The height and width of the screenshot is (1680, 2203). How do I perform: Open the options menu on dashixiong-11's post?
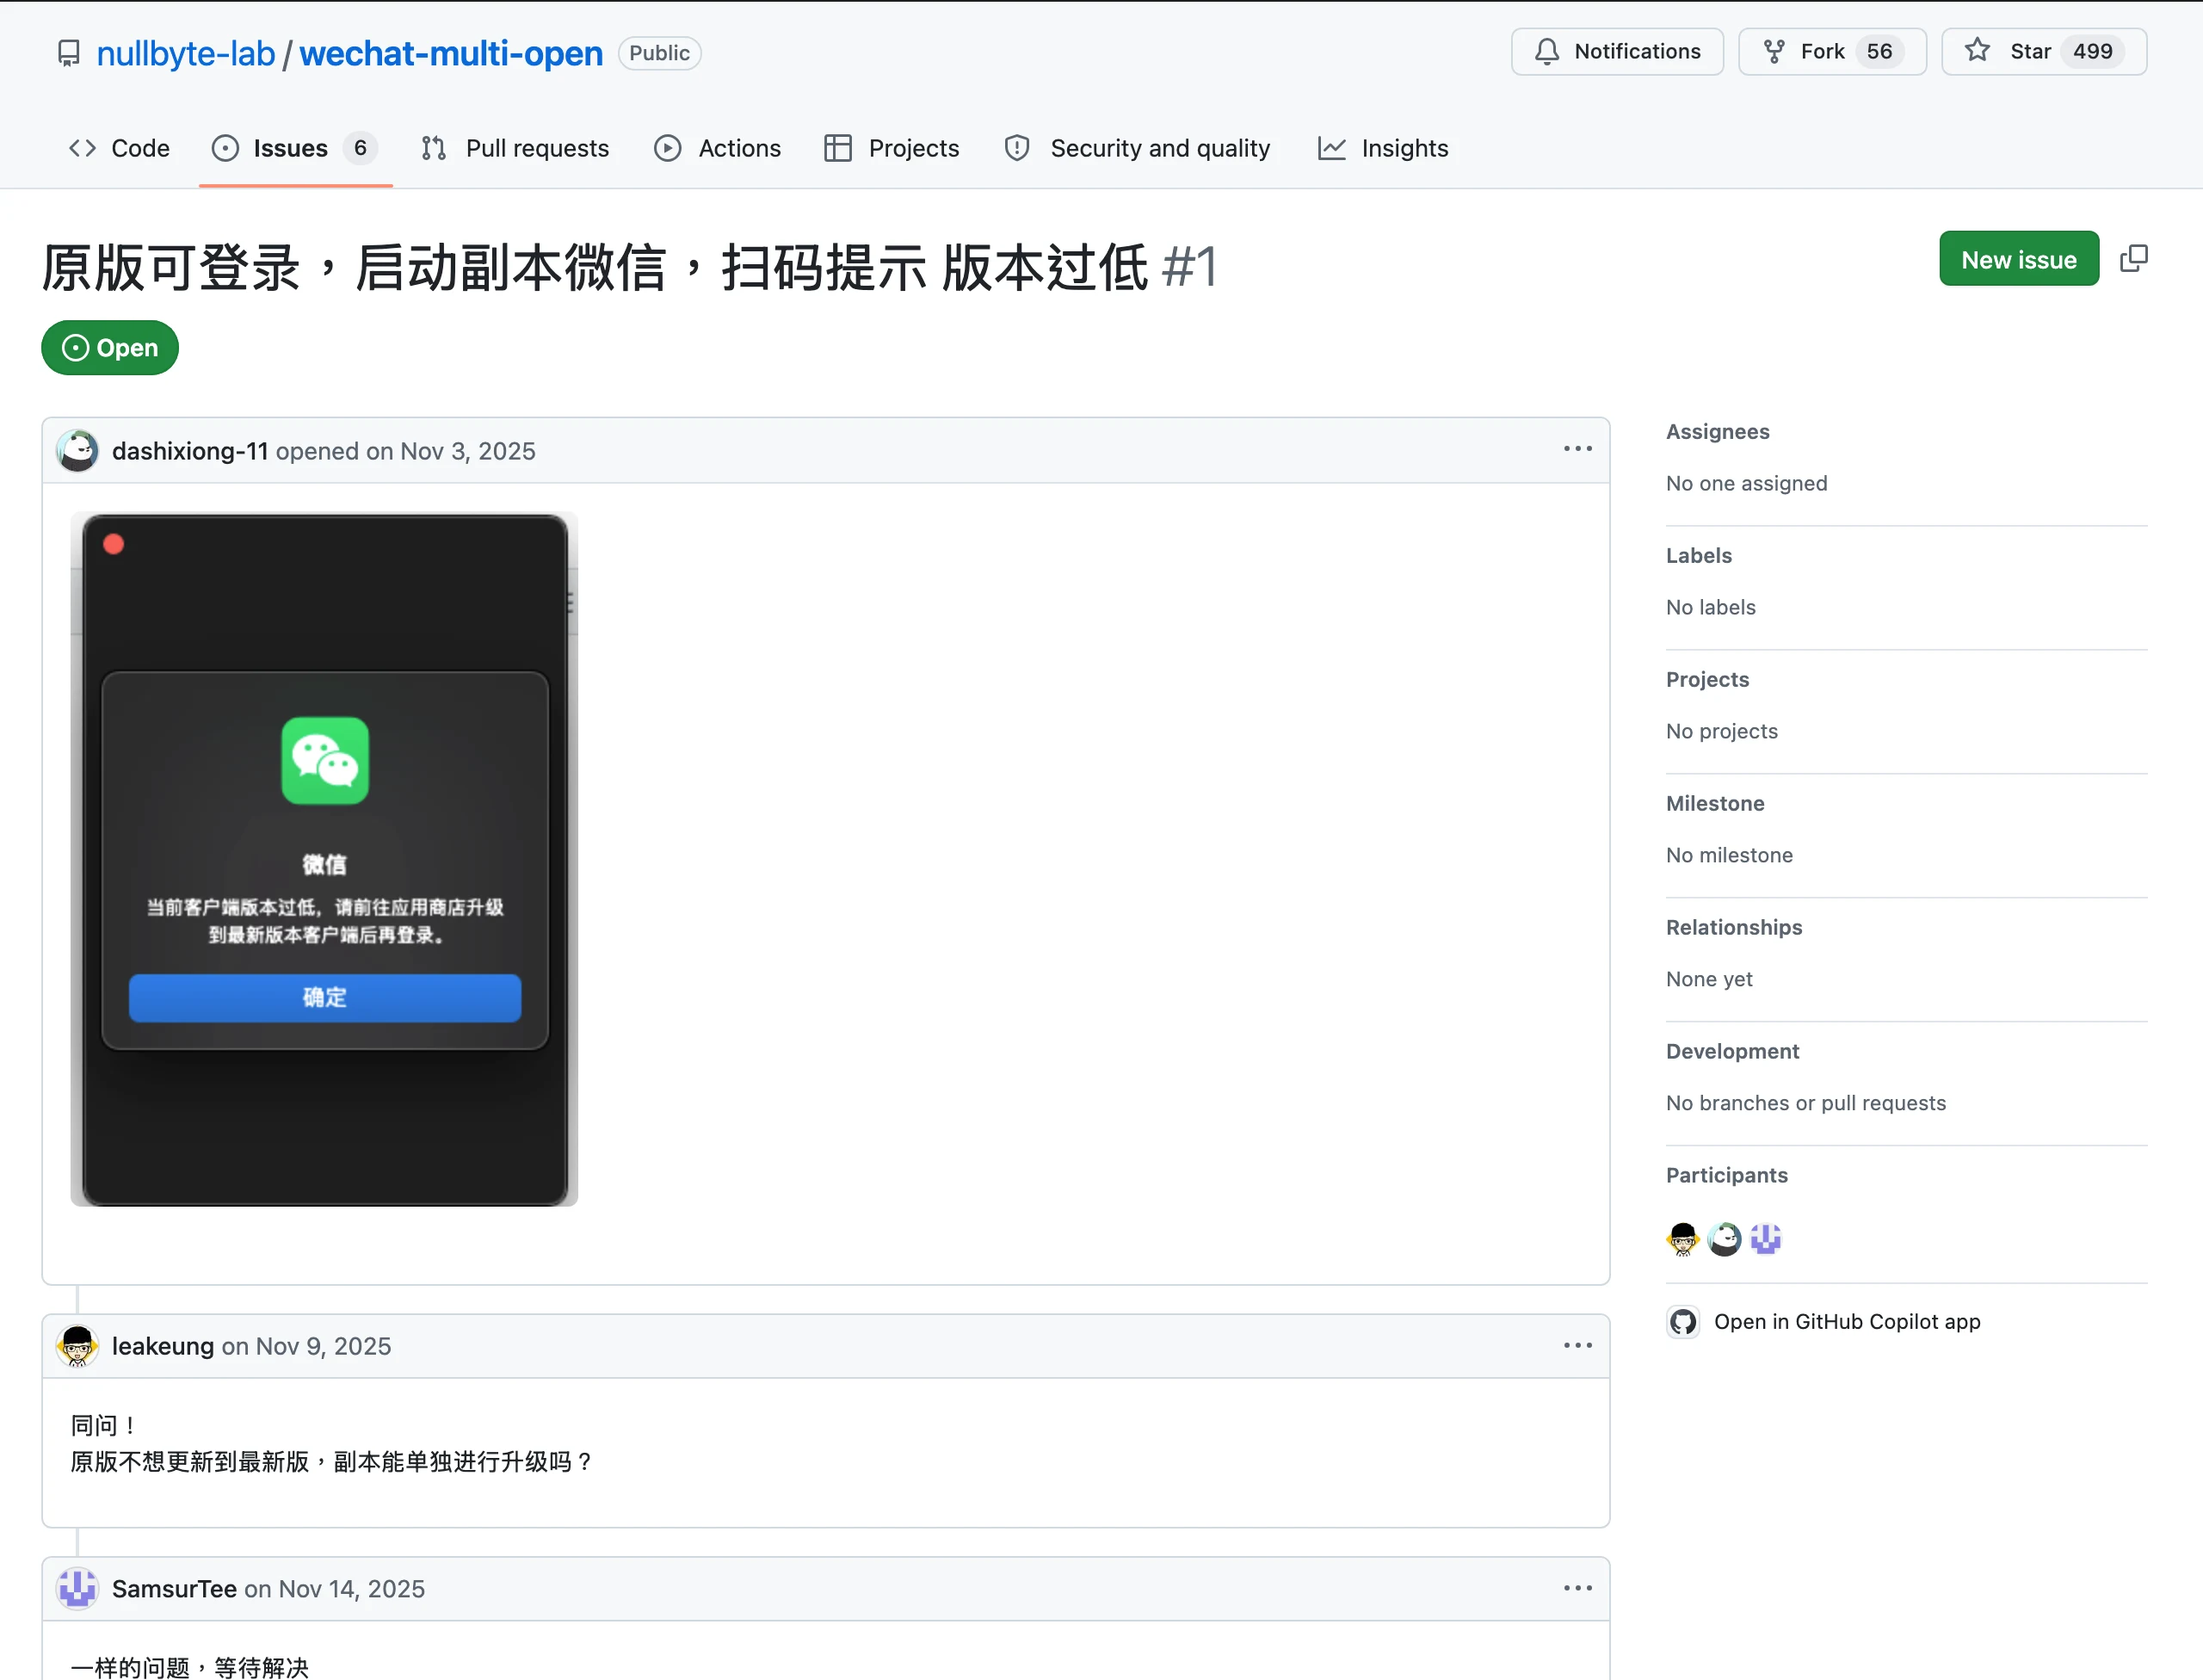(x=1577, y=449)
